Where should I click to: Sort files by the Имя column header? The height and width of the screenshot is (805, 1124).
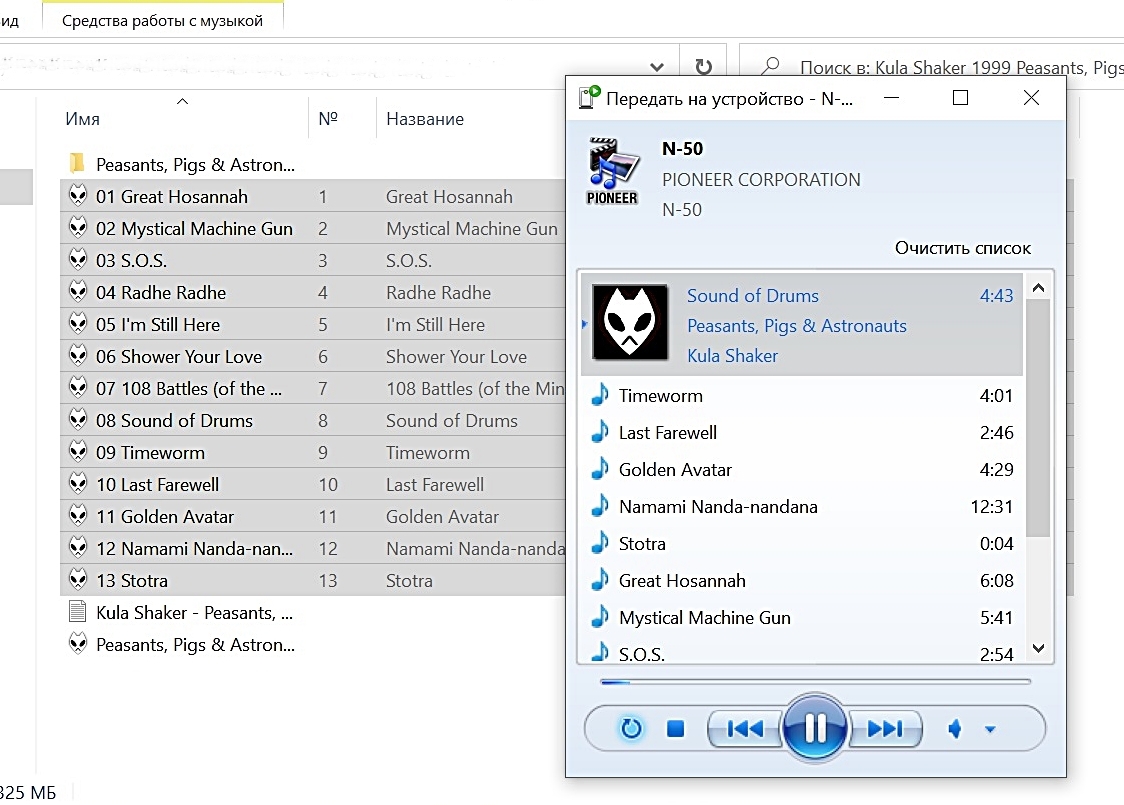tap(83, 119)
